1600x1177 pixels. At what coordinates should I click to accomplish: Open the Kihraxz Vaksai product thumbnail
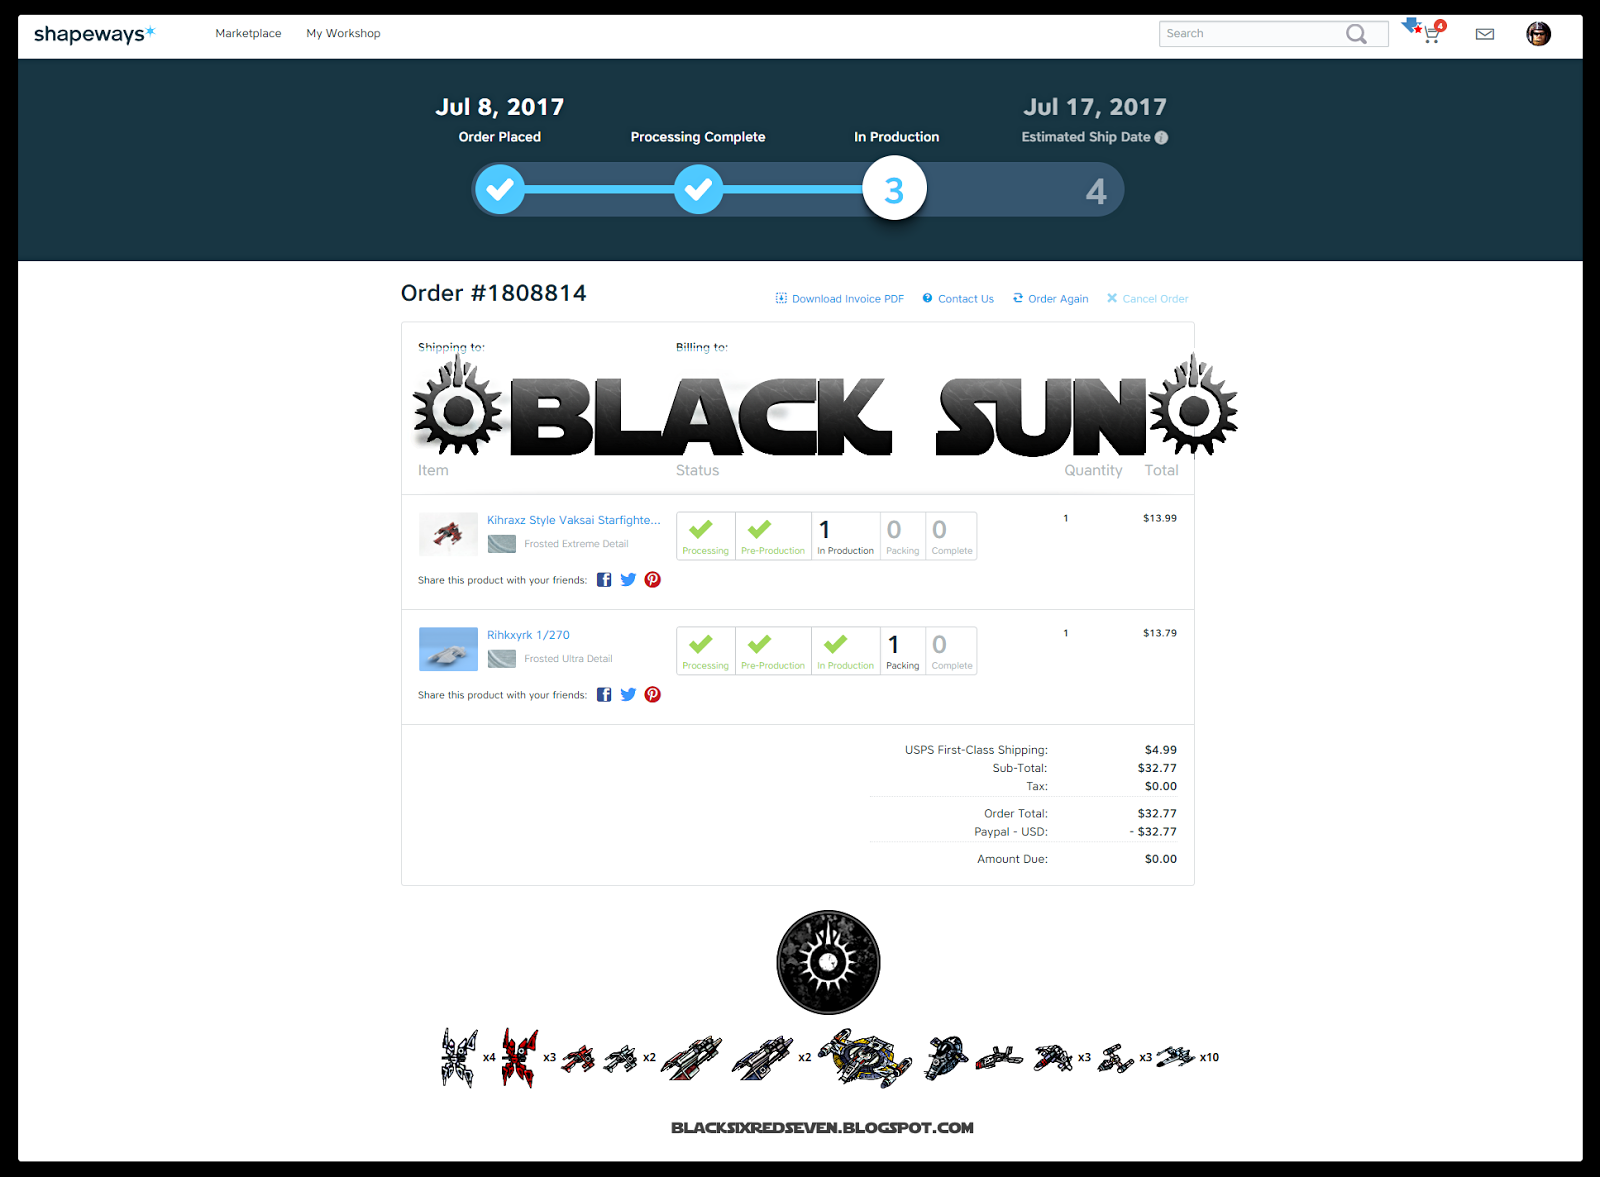click(x=448, y=534)
